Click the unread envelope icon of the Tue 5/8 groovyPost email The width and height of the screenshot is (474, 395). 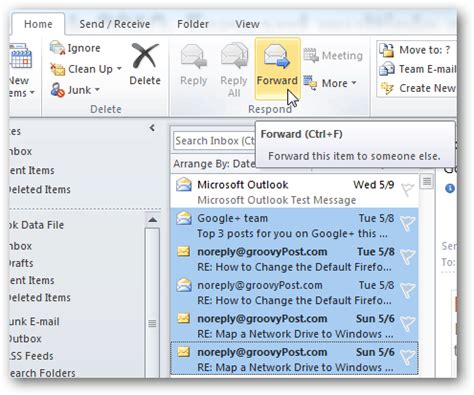184,251
